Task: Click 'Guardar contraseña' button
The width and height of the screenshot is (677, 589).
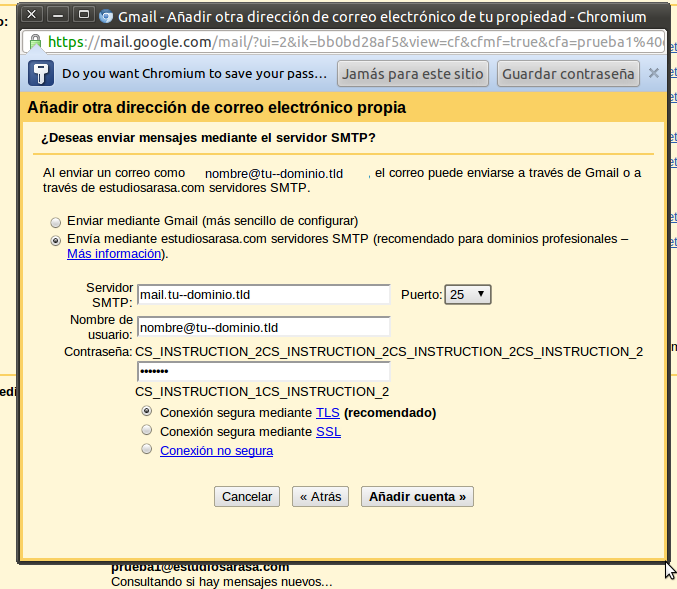Action: 568,74
